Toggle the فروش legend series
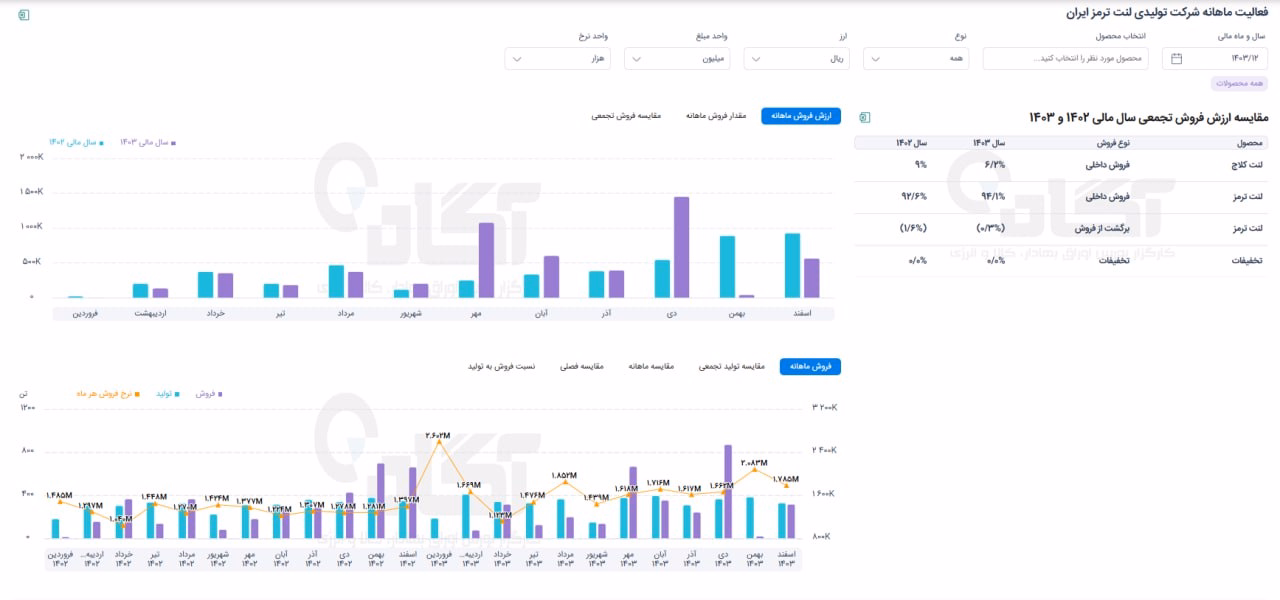1280x600 pixels. click(x=209, y=394)
